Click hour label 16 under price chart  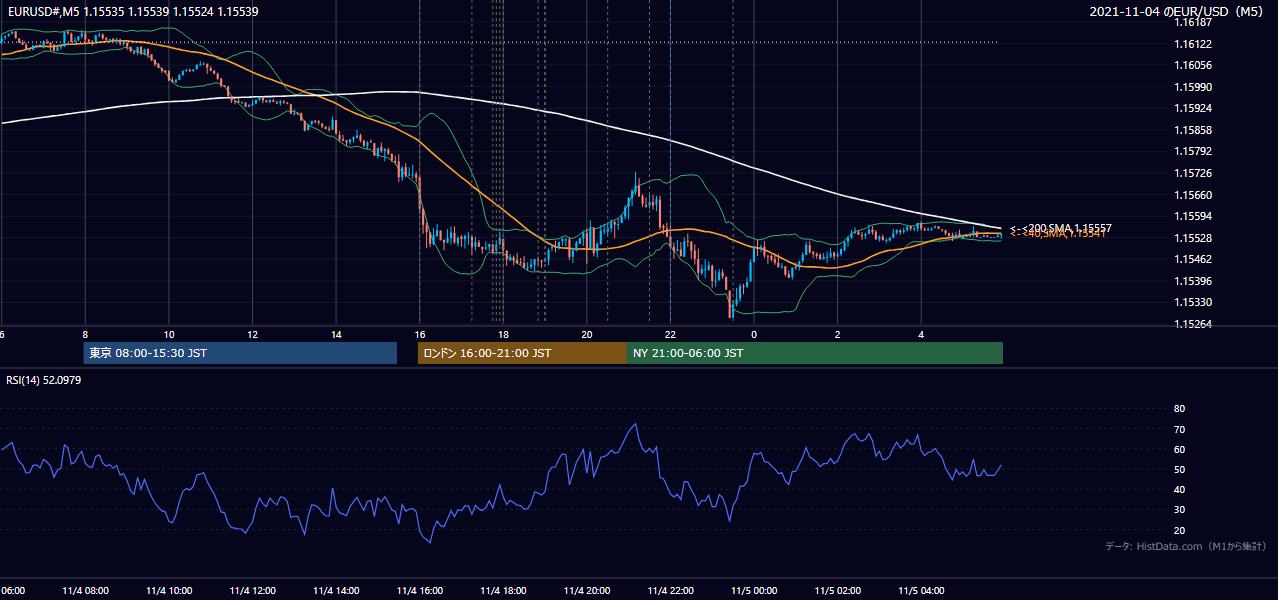tap(420, 334)
